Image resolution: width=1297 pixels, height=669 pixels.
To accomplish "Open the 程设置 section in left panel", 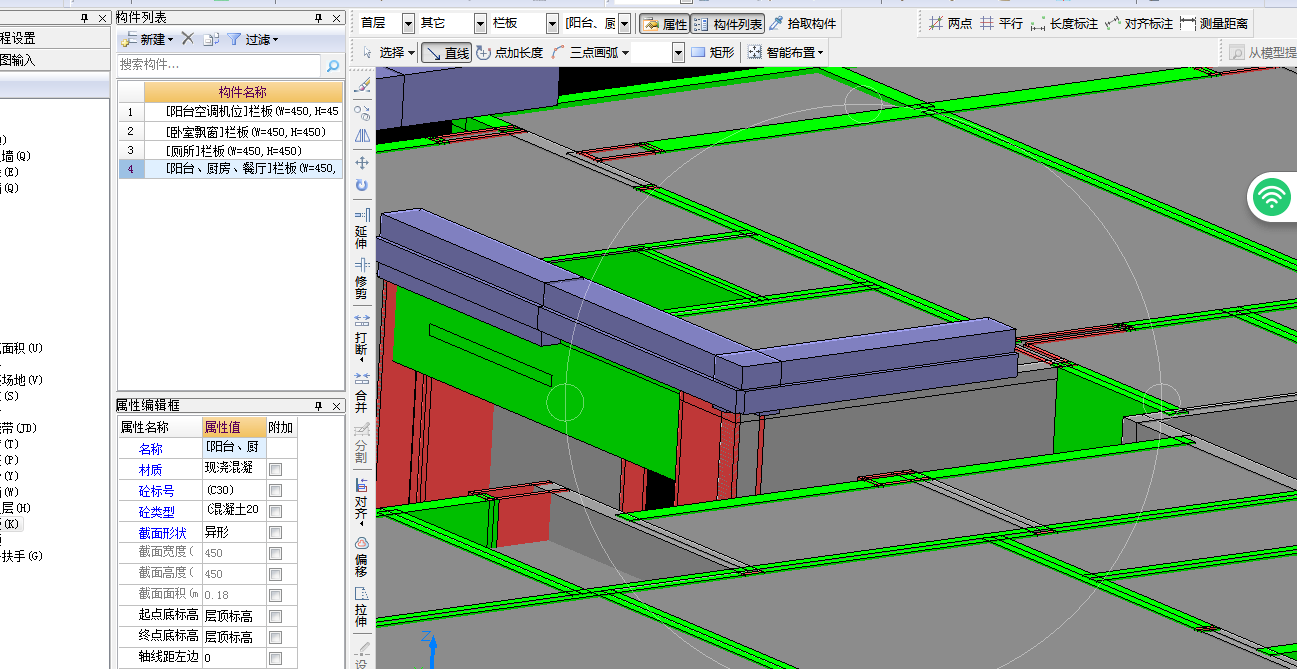I will point(54,38).
